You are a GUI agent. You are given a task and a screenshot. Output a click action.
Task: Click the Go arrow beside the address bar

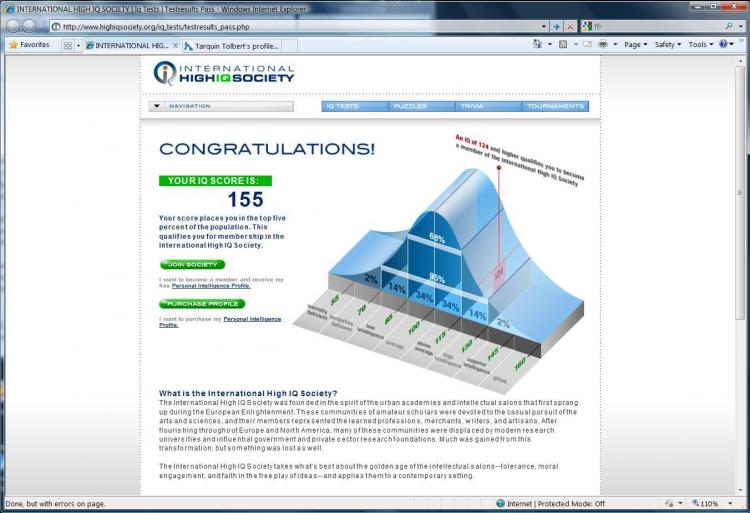[x=556, y=27]
